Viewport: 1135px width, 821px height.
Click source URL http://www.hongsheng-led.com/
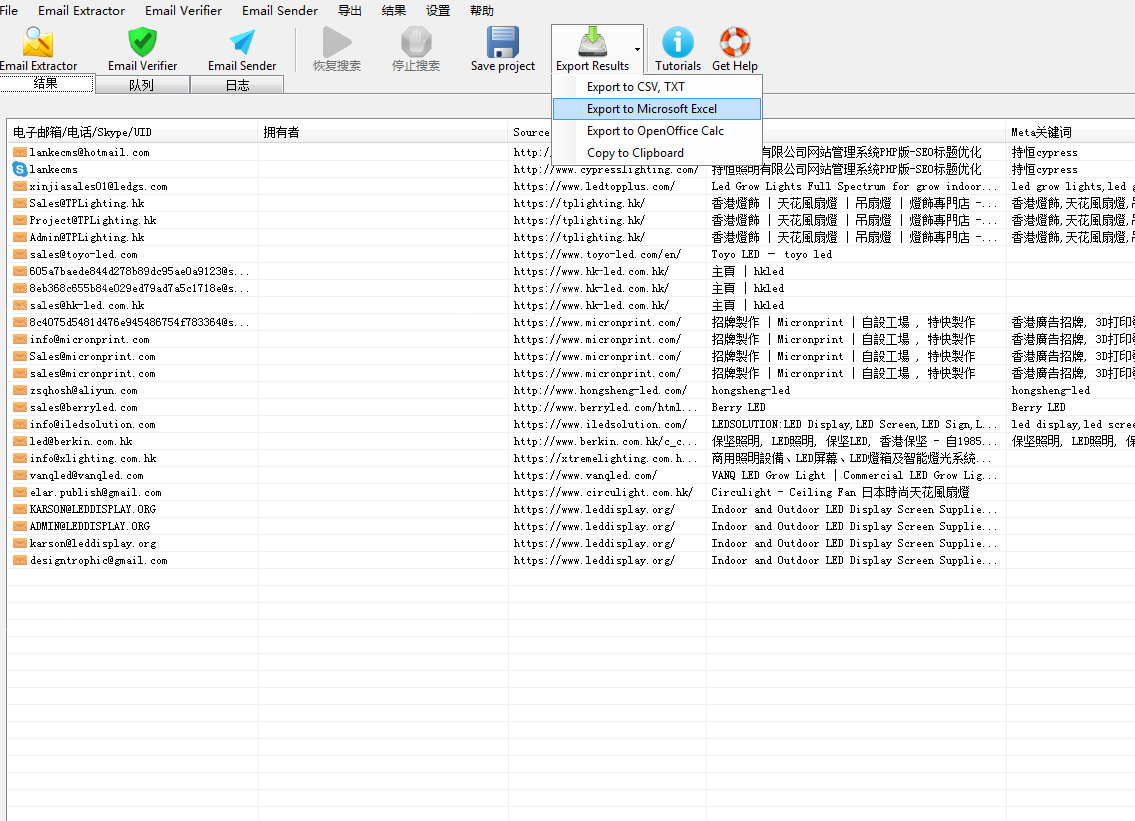point(600,390)
